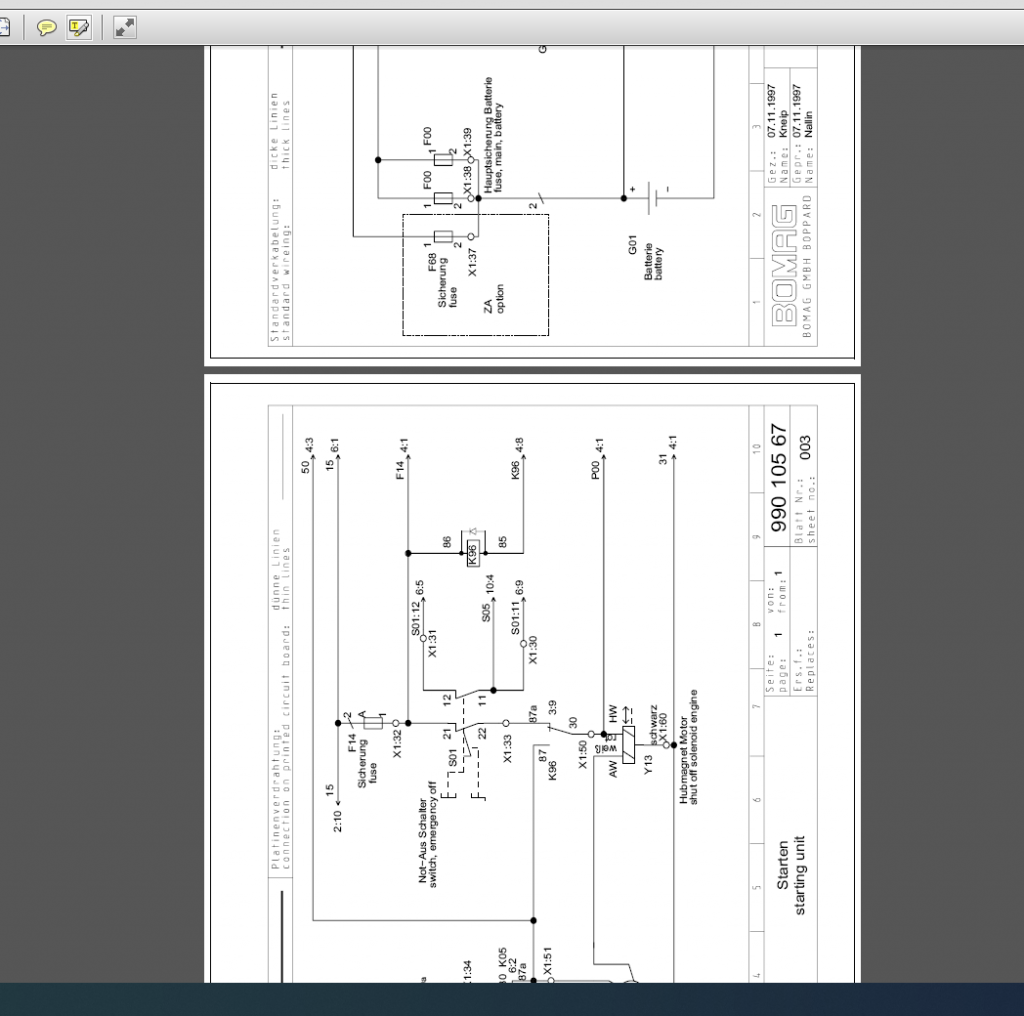Select the dashed ZA option box

[475, 272]
